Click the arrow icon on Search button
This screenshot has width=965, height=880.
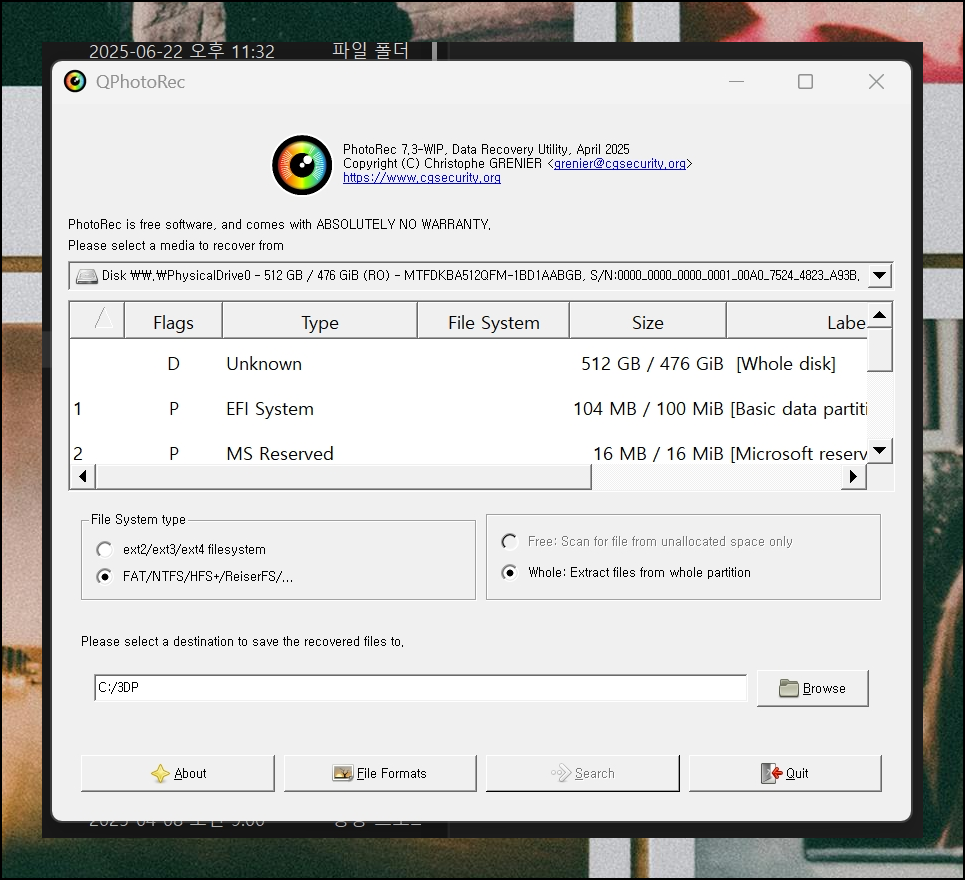point(561,773)
